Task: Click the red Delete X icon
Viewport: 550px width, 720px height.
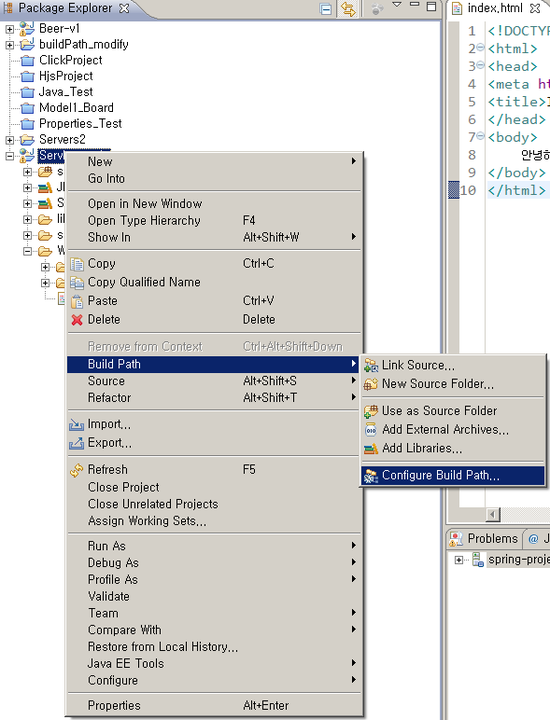Action: point(77,320)
